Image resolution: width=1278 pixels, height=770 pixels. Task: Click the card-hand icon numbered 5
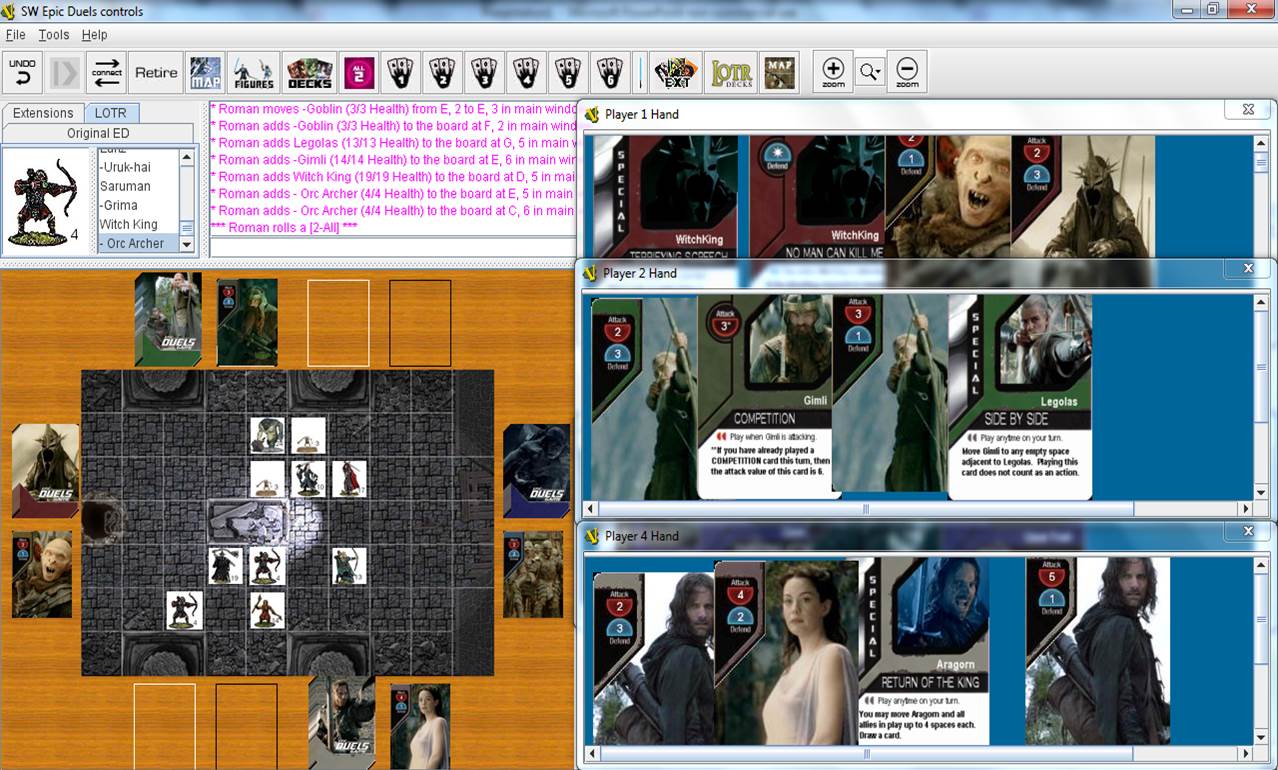568,73
